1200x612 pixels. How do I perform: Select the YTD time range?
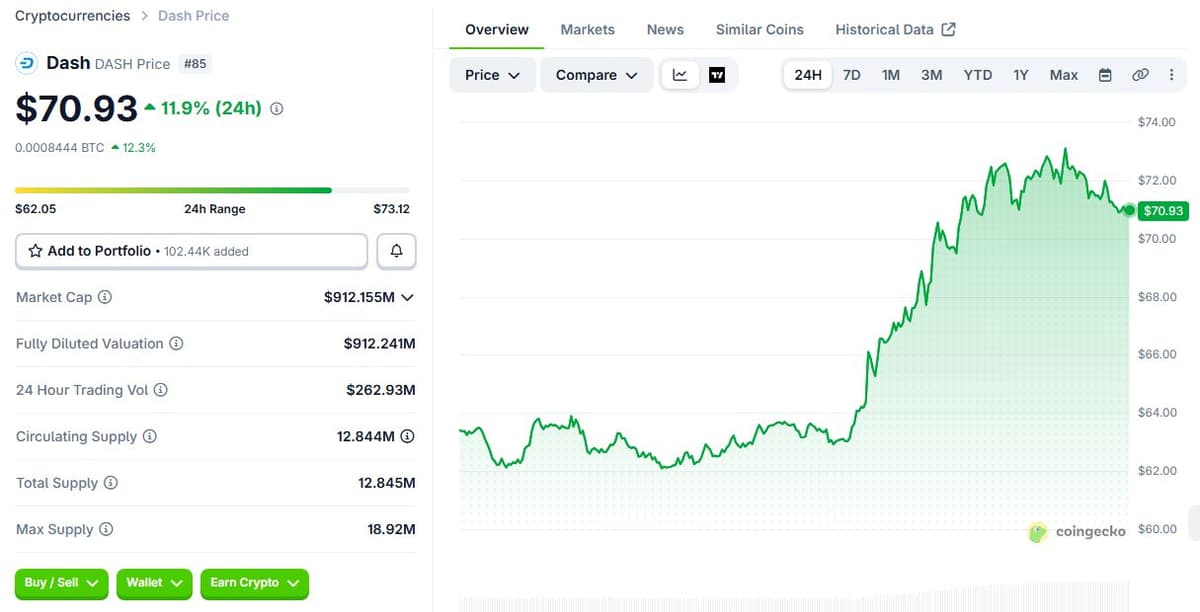[x=978, y=75]
